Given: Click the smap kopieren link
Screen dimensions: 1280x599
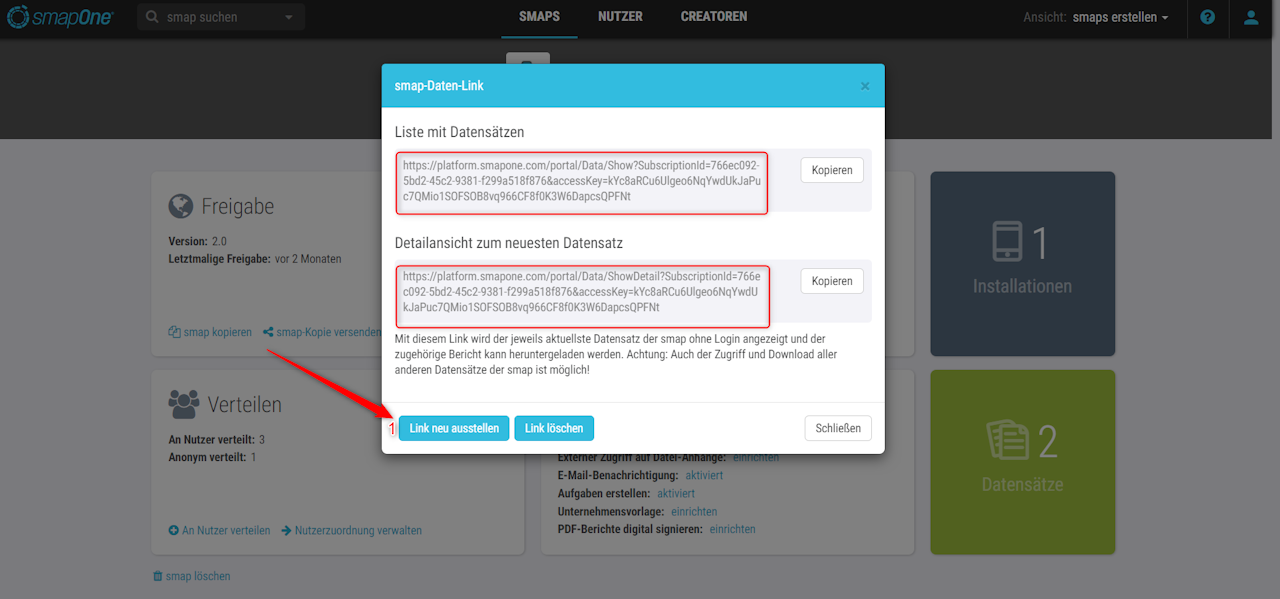Looking at the screenshot, I should click(210, 332).
